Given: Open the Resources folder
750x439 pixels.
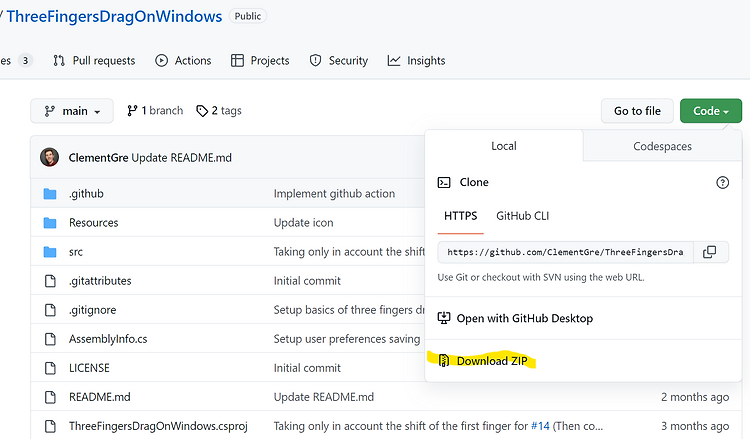Looking at the screenshot, I should tap(93, 223).
